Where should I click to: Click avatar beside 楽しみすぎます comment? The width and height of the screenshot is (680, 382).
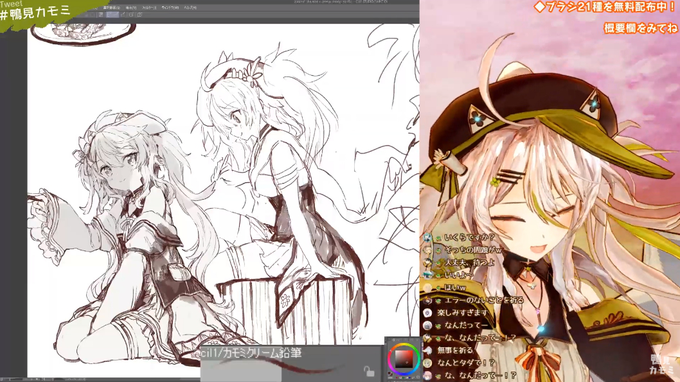[x=428, y=313]
